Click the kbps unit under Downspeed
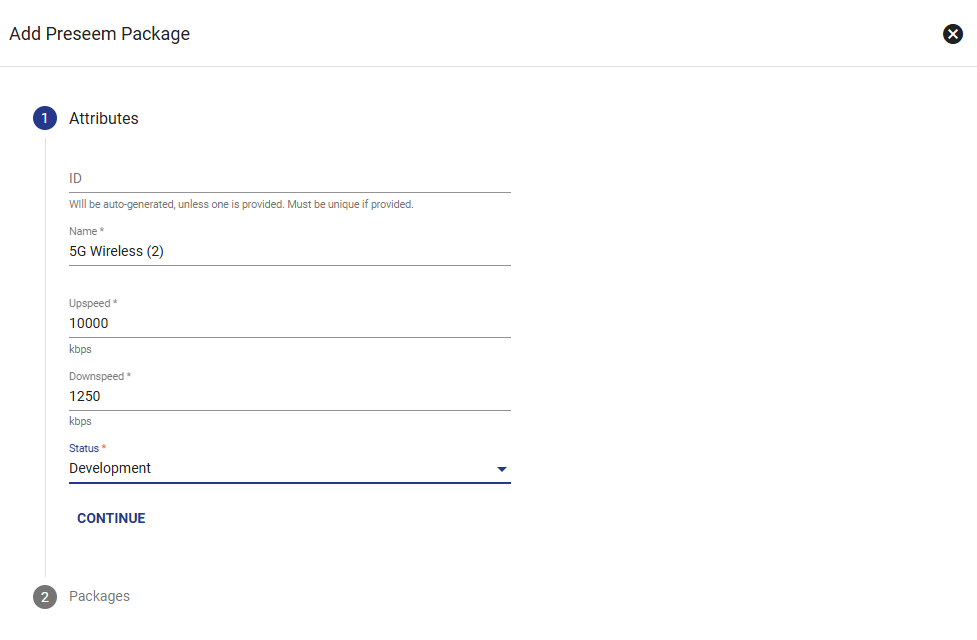 pos(80,421)
